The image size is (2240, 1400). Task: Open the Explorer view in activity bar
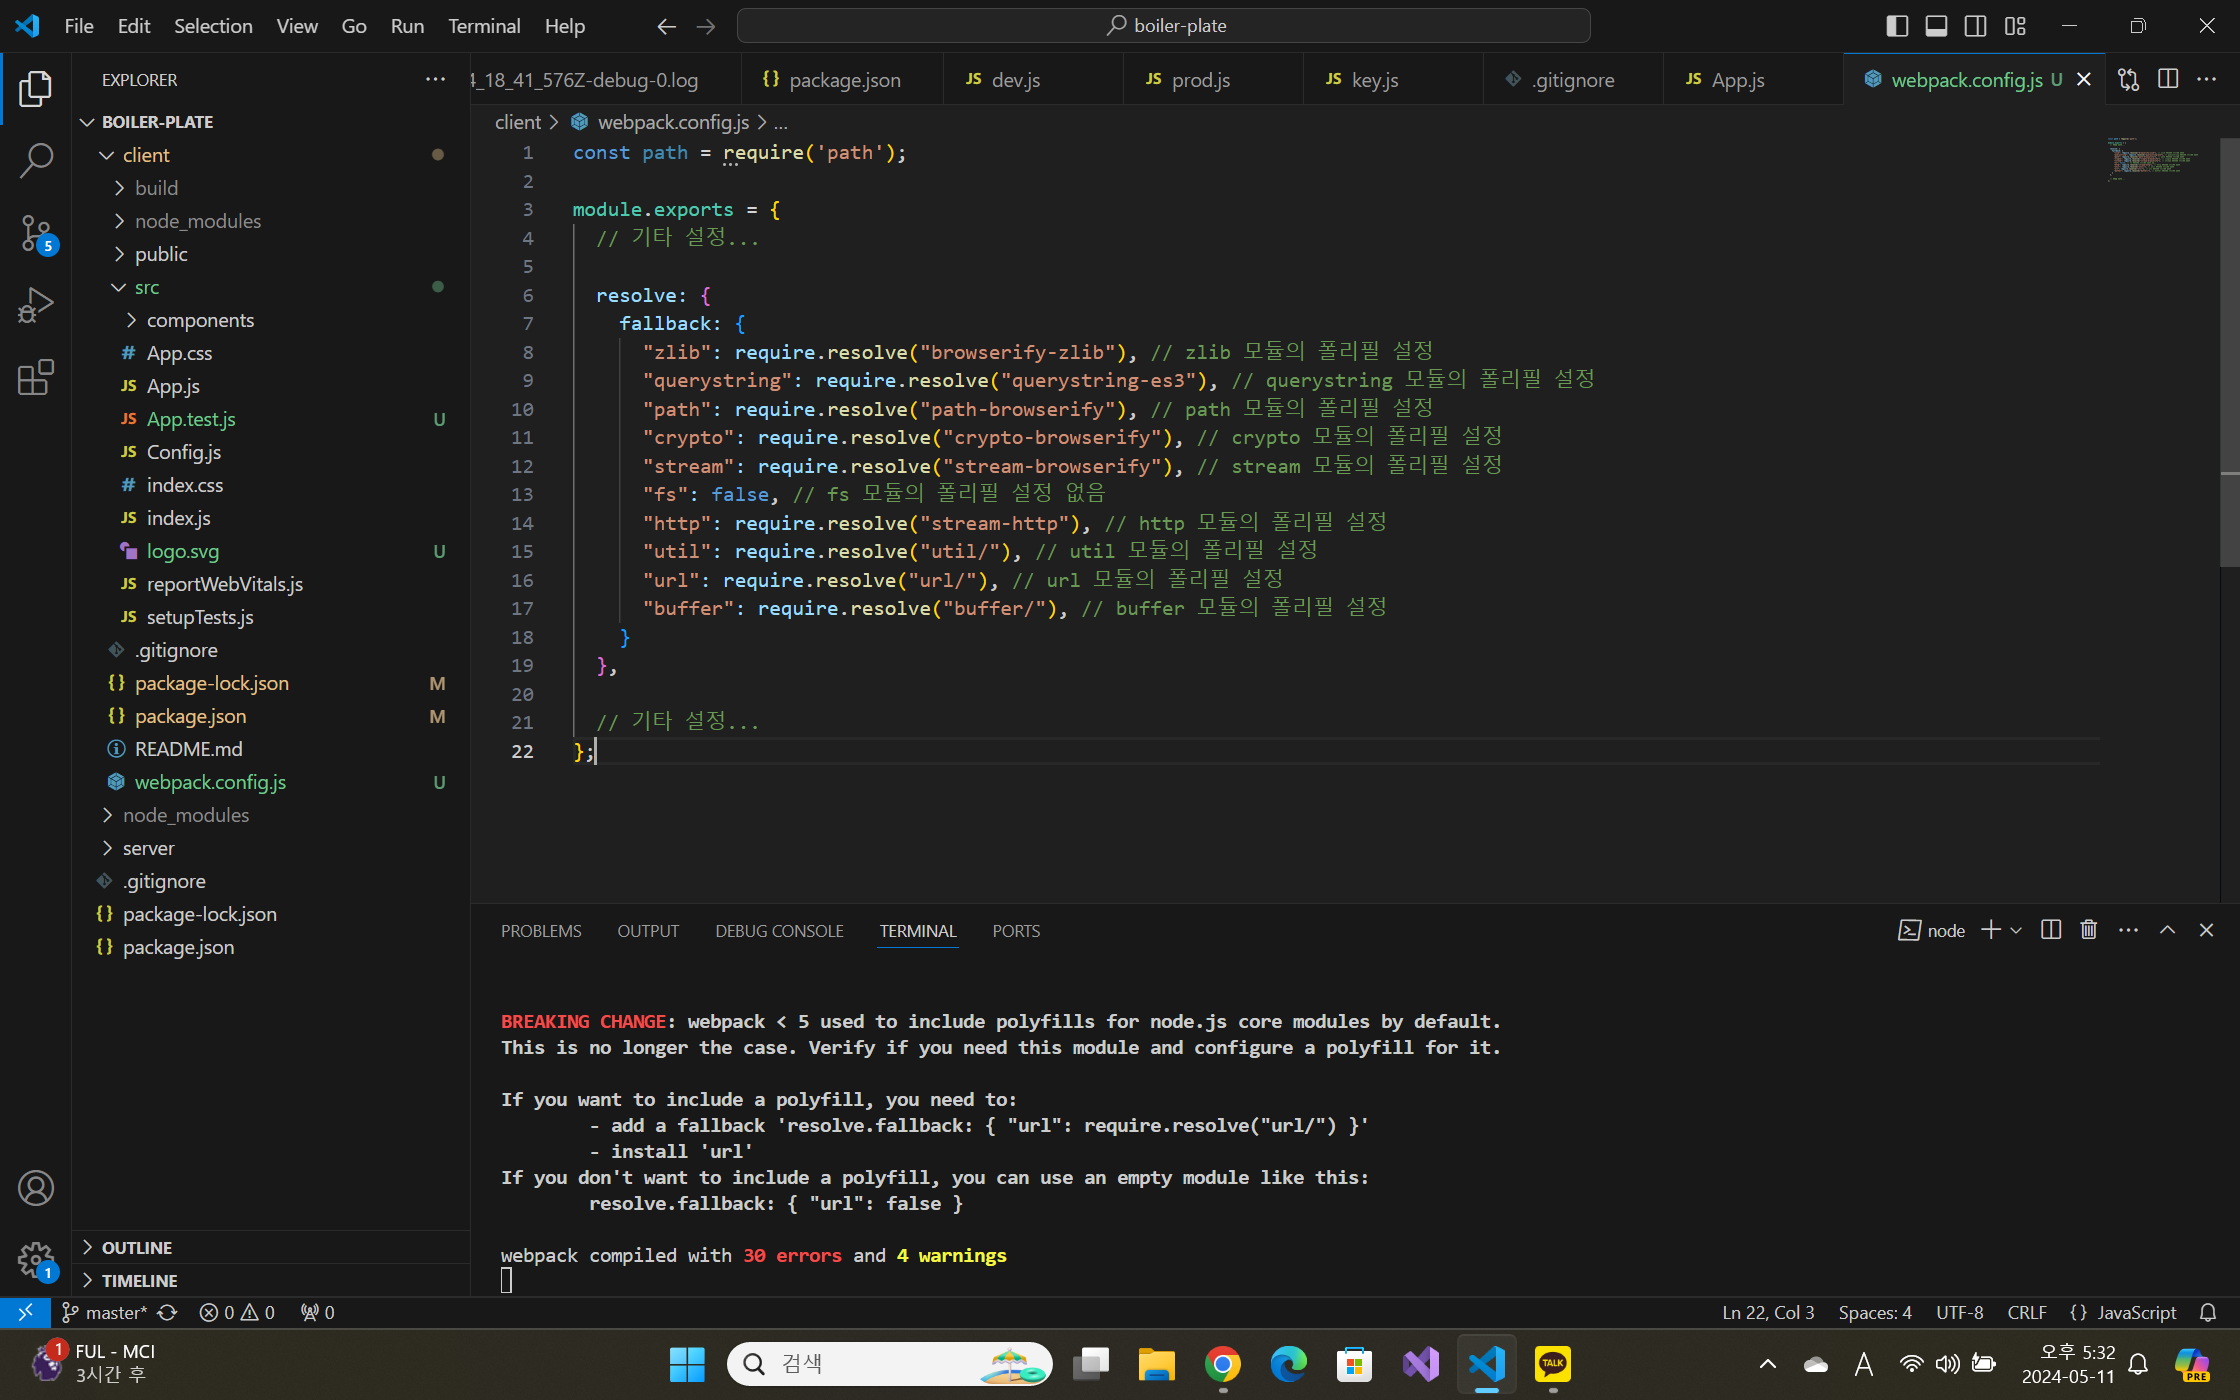36,89
